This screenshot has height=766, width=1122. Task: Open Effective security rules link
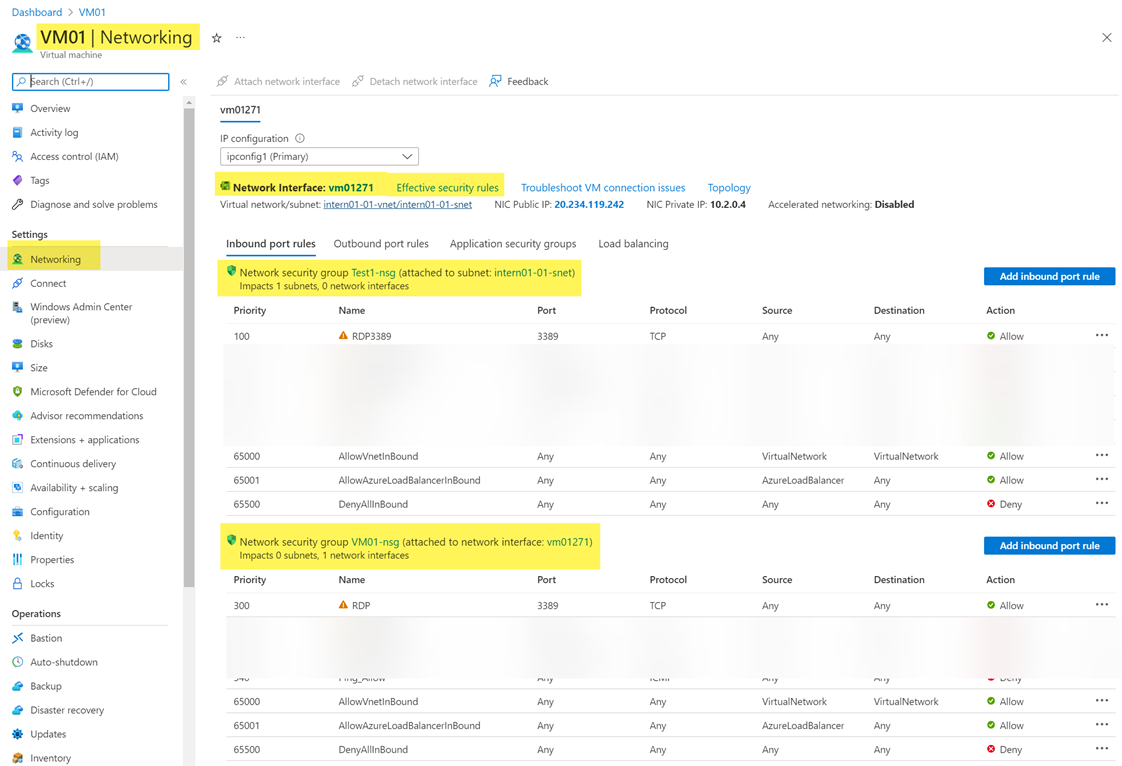447,188
